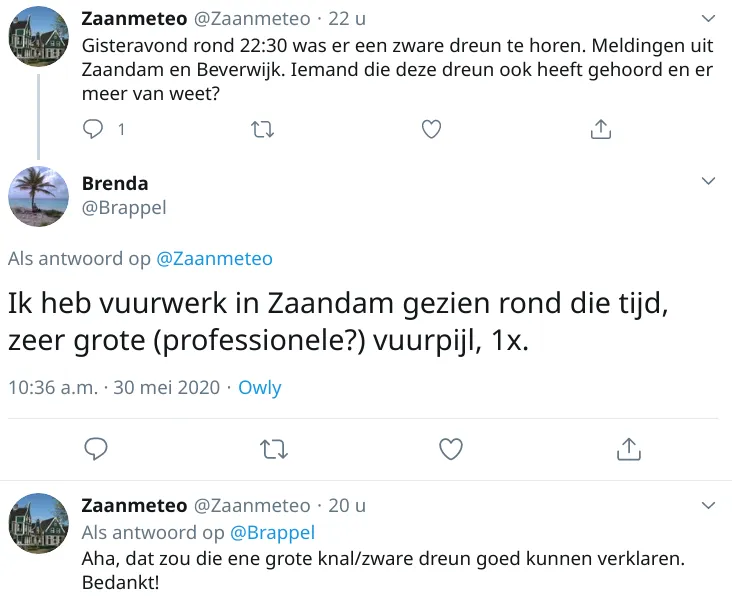
Task: Retweet Zaanmeteo's first tweet about the dreun
Action: click(262, 129)
